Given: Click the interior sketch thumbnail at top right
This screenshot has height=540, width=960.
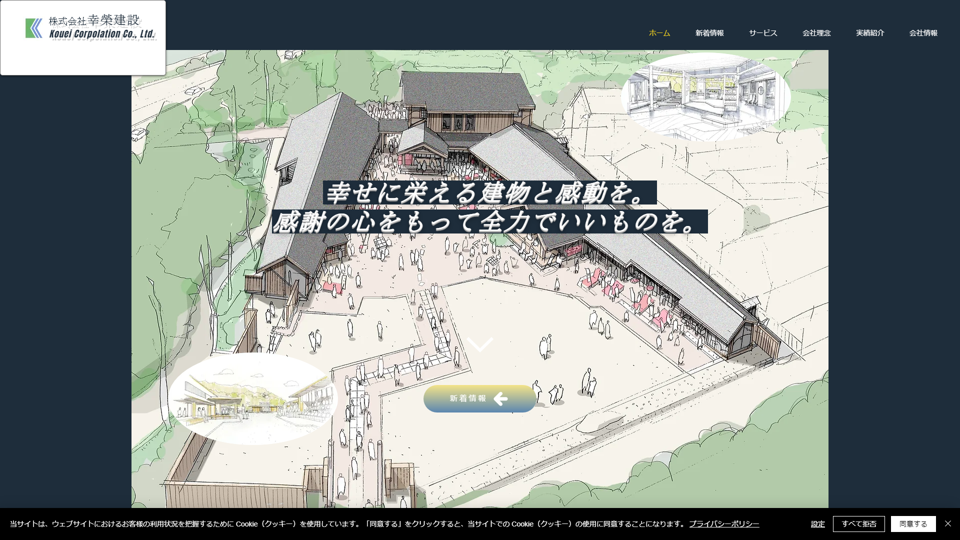Looking at the screenshot, I should point(706,95).
